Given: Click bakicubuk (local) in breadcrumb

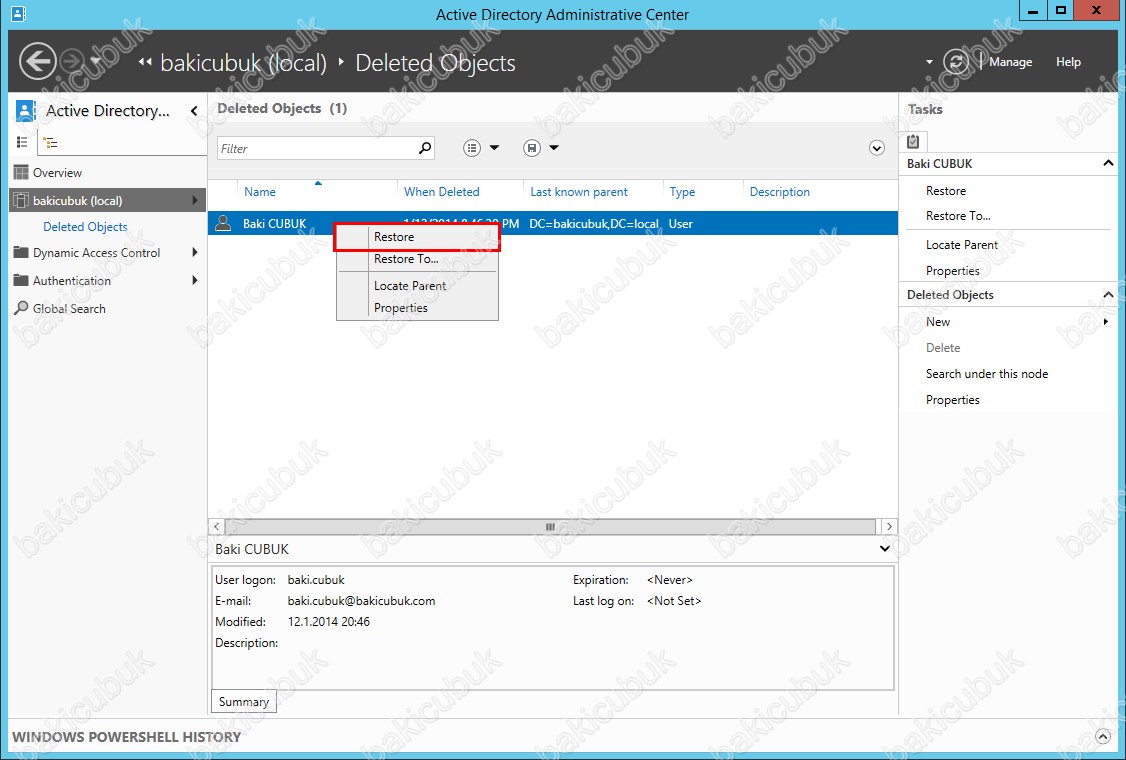Looking at the screenshot, I should [243, 62].
